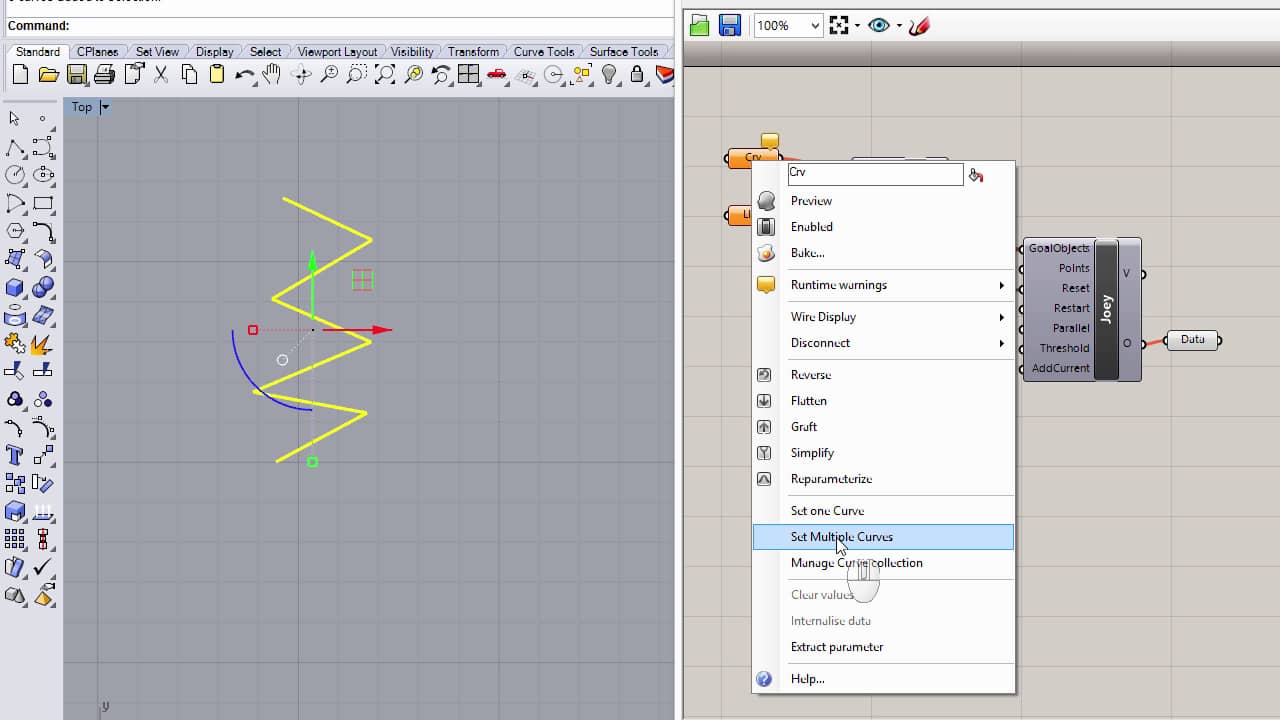Open the 100% zoom dropdown

(x=815, y=26)
